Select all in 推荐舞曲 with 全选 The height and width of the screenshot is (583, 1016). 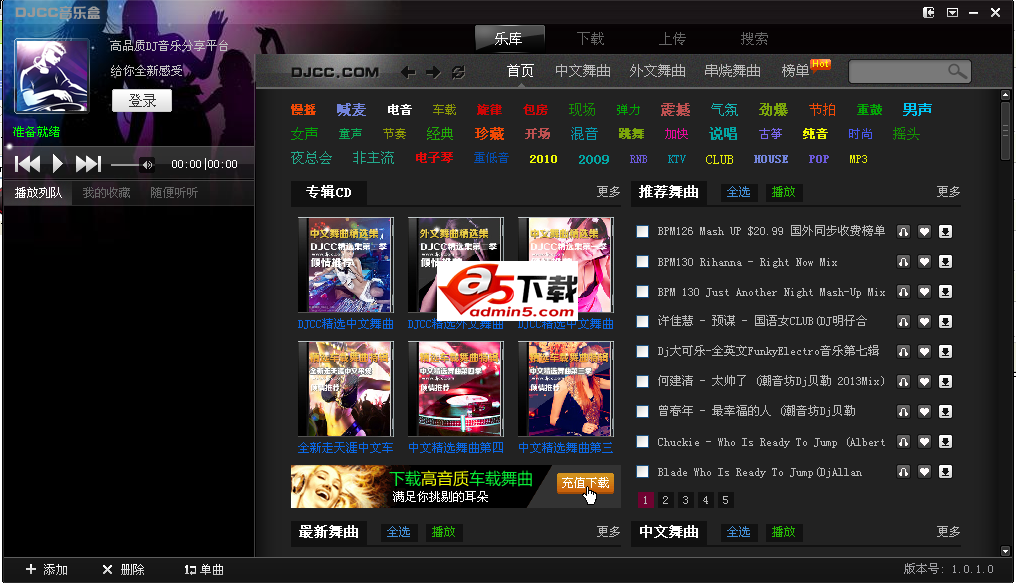738,192
